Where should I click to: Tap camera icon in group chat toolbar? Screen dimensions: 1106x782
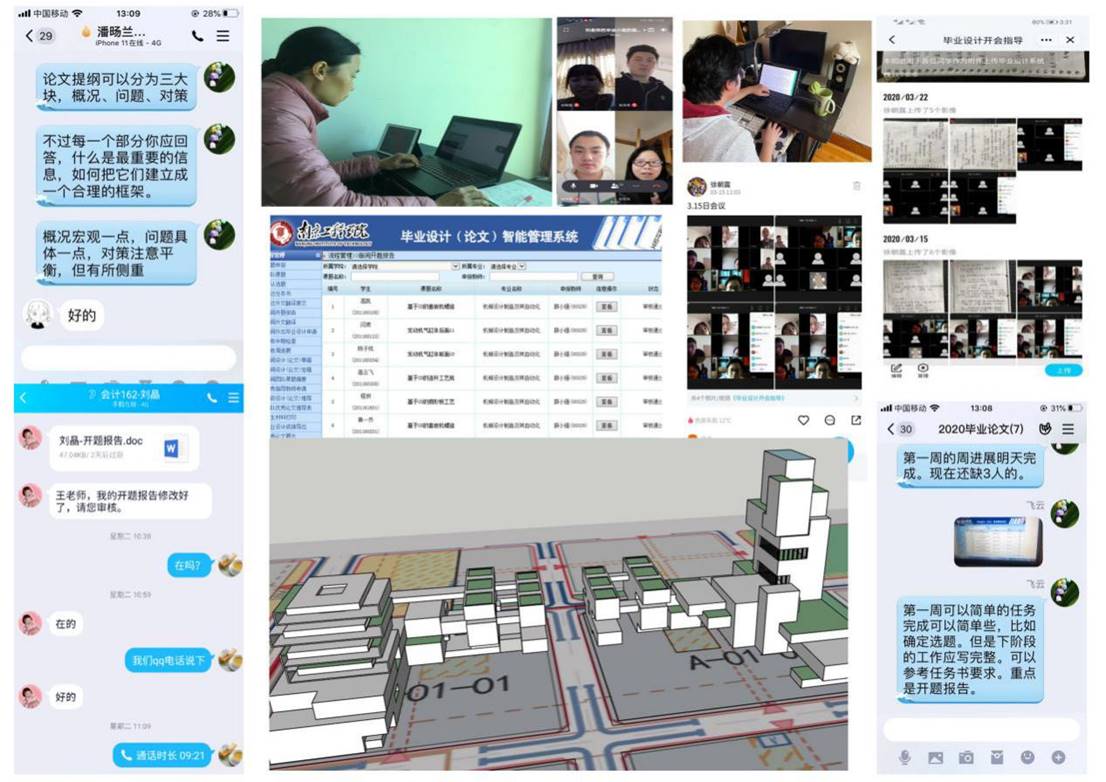click(x=965, y=757)
